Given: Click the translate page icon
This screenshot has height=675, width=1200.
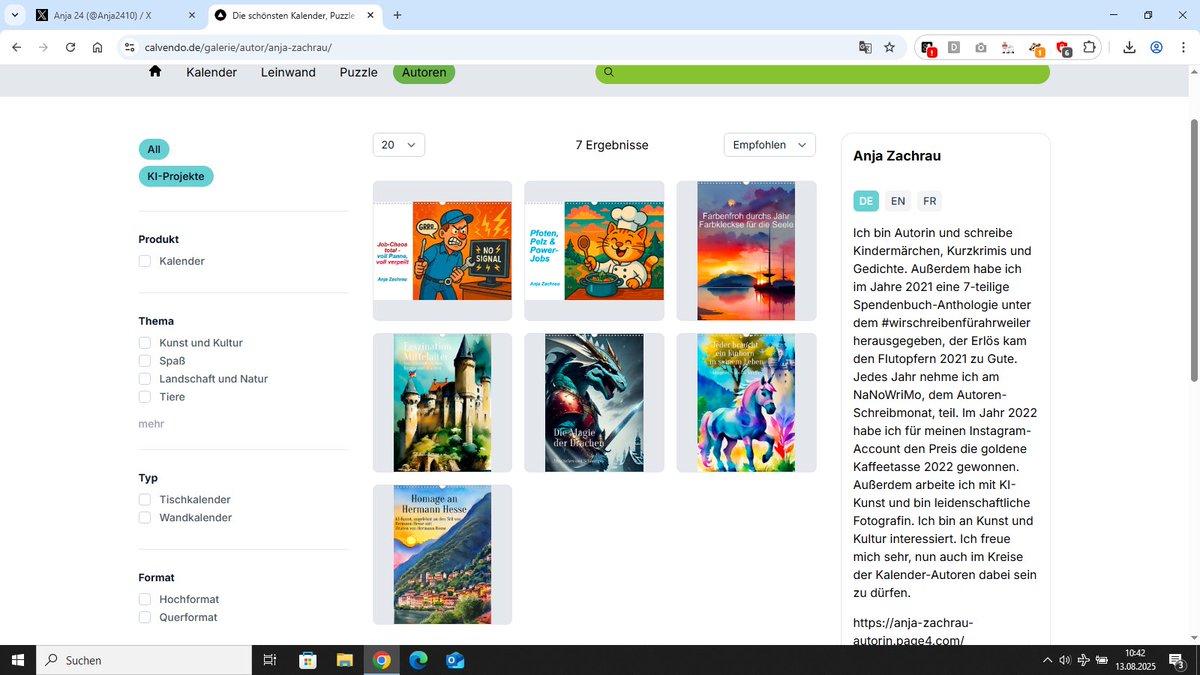Looking at the screenshot, I should (x=865, y=47).
